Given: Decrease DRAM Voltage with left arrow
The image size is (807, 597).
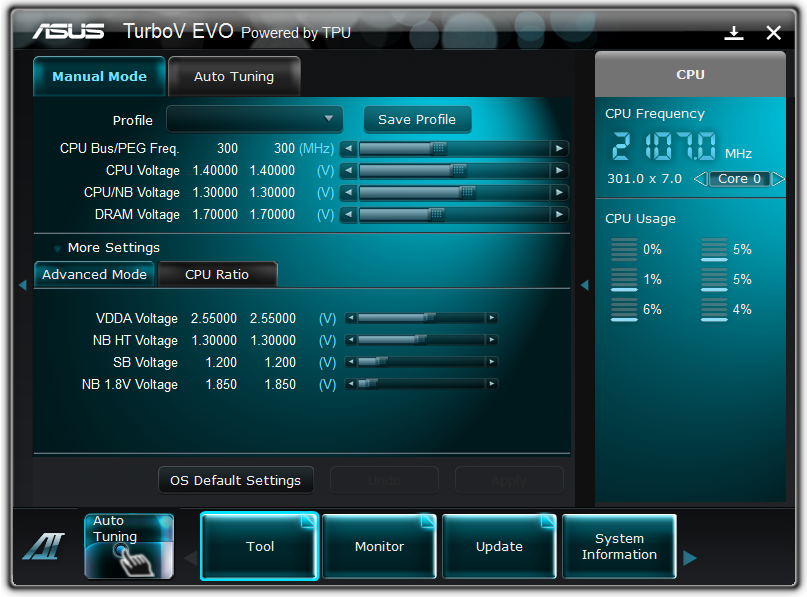Looking at the screenshot, I should 348,214.
